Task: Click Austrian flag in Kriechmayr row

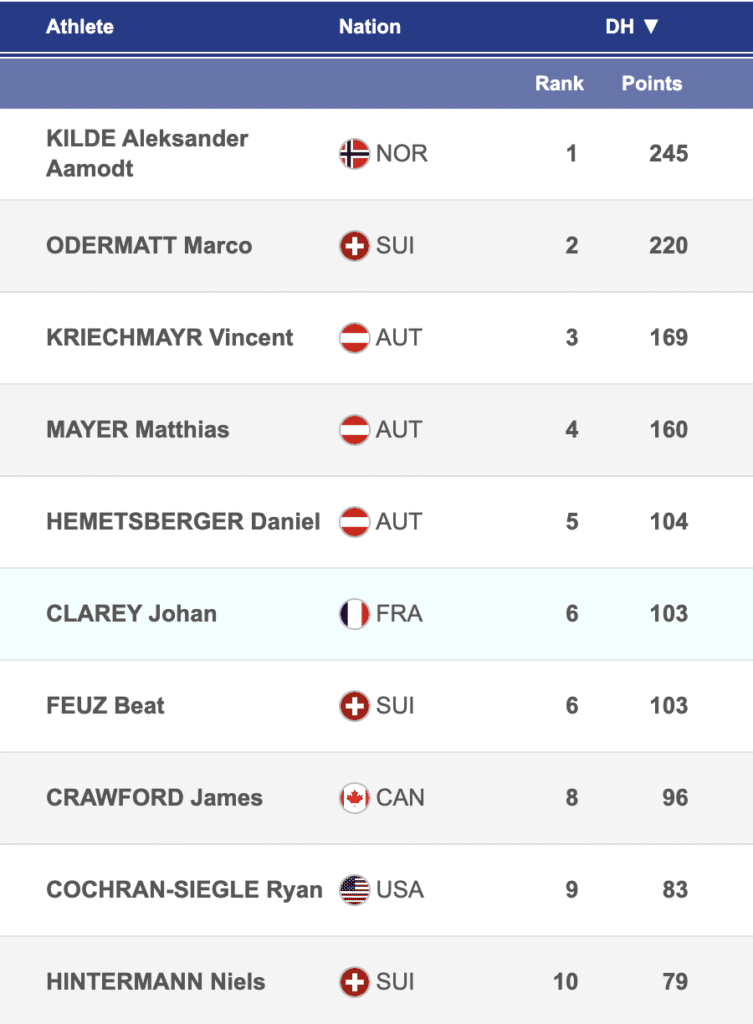Action: [354, 338]
